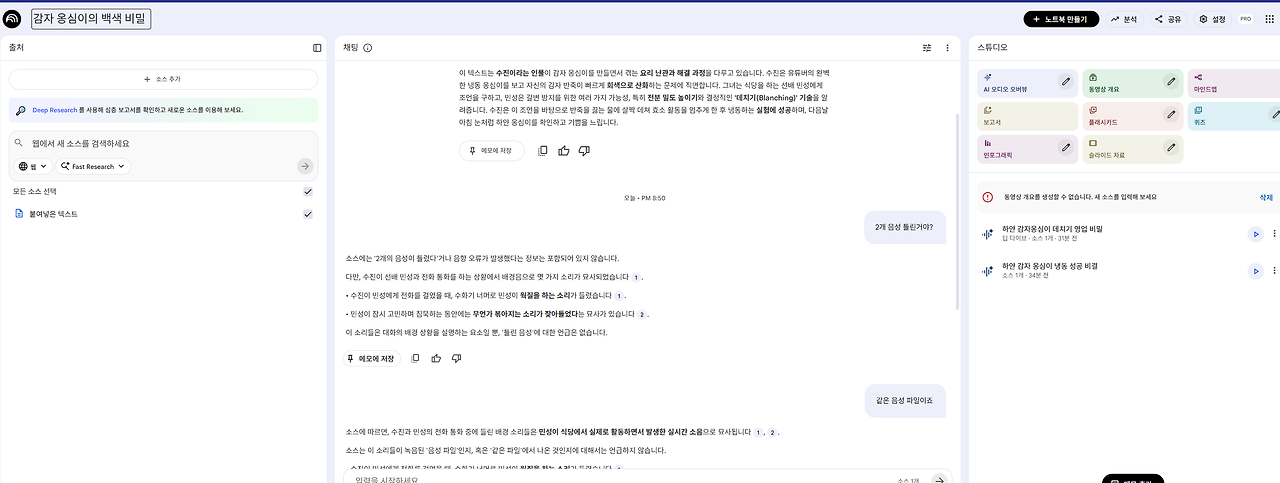Screen dimensions: 1280x483
Task: Edit the 동영상 개요 card settings
Action: click(x=1171, y=81)
